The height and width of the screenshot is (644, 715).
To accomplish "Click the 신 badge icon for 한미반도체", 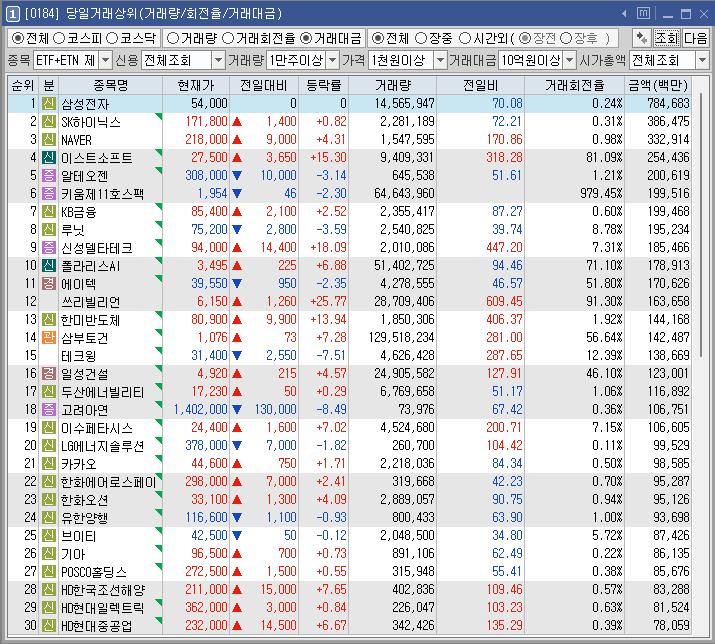I will 49,319.
